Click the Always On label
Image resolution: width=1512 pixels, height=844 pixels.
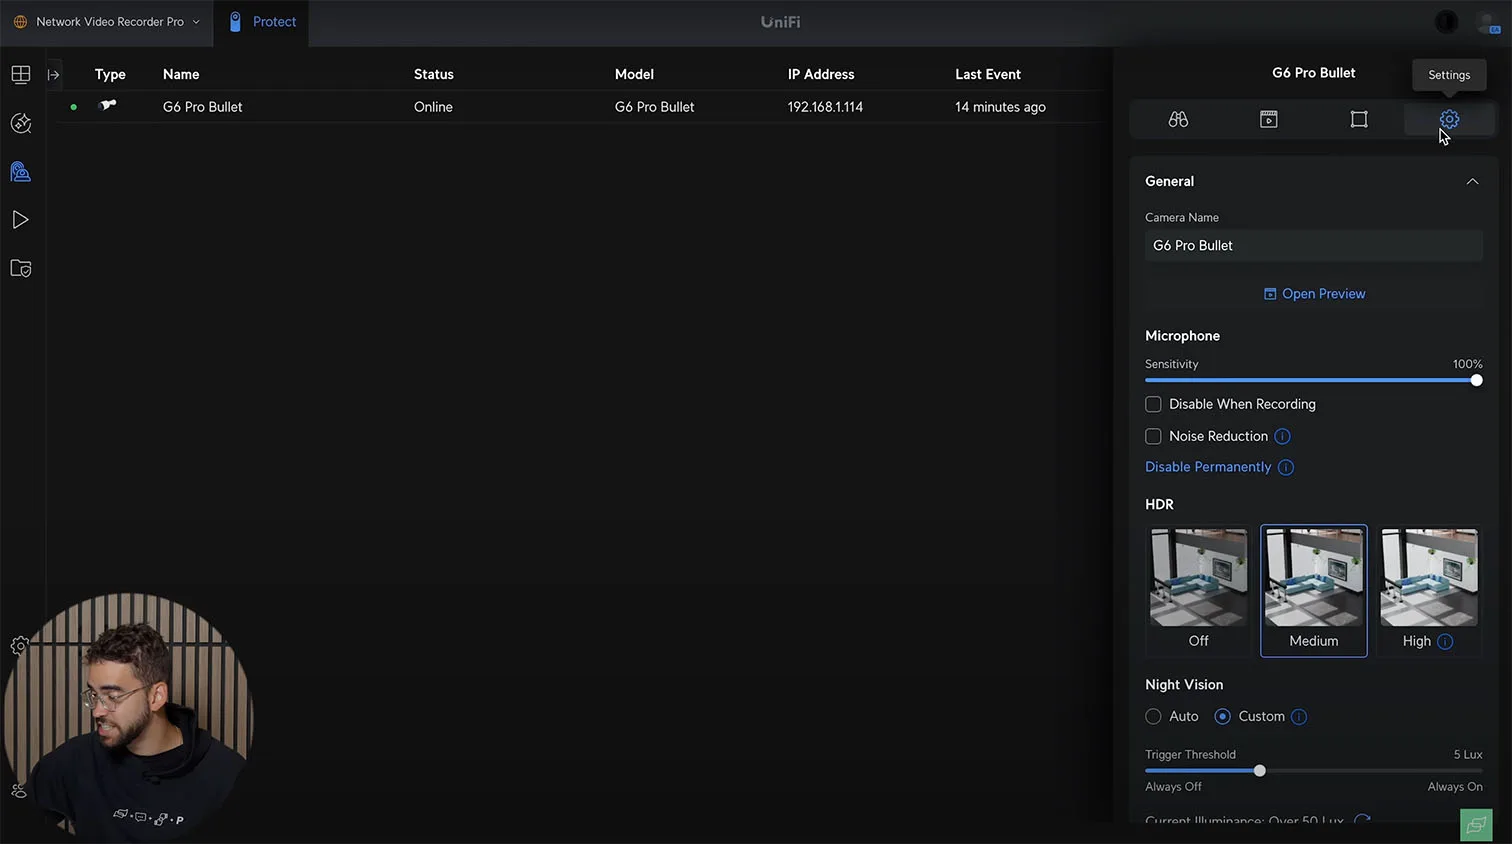pos(1455,787)
